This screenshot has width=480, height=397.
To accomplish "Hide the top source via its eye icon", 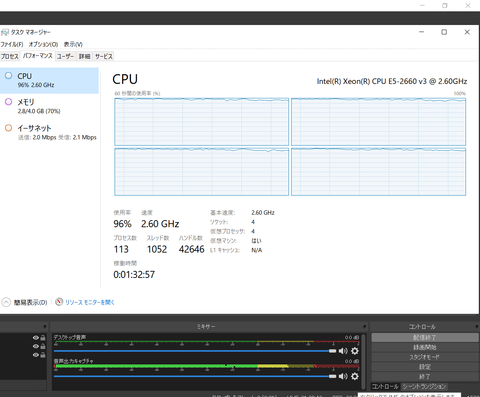I will [x=35, y=338].
